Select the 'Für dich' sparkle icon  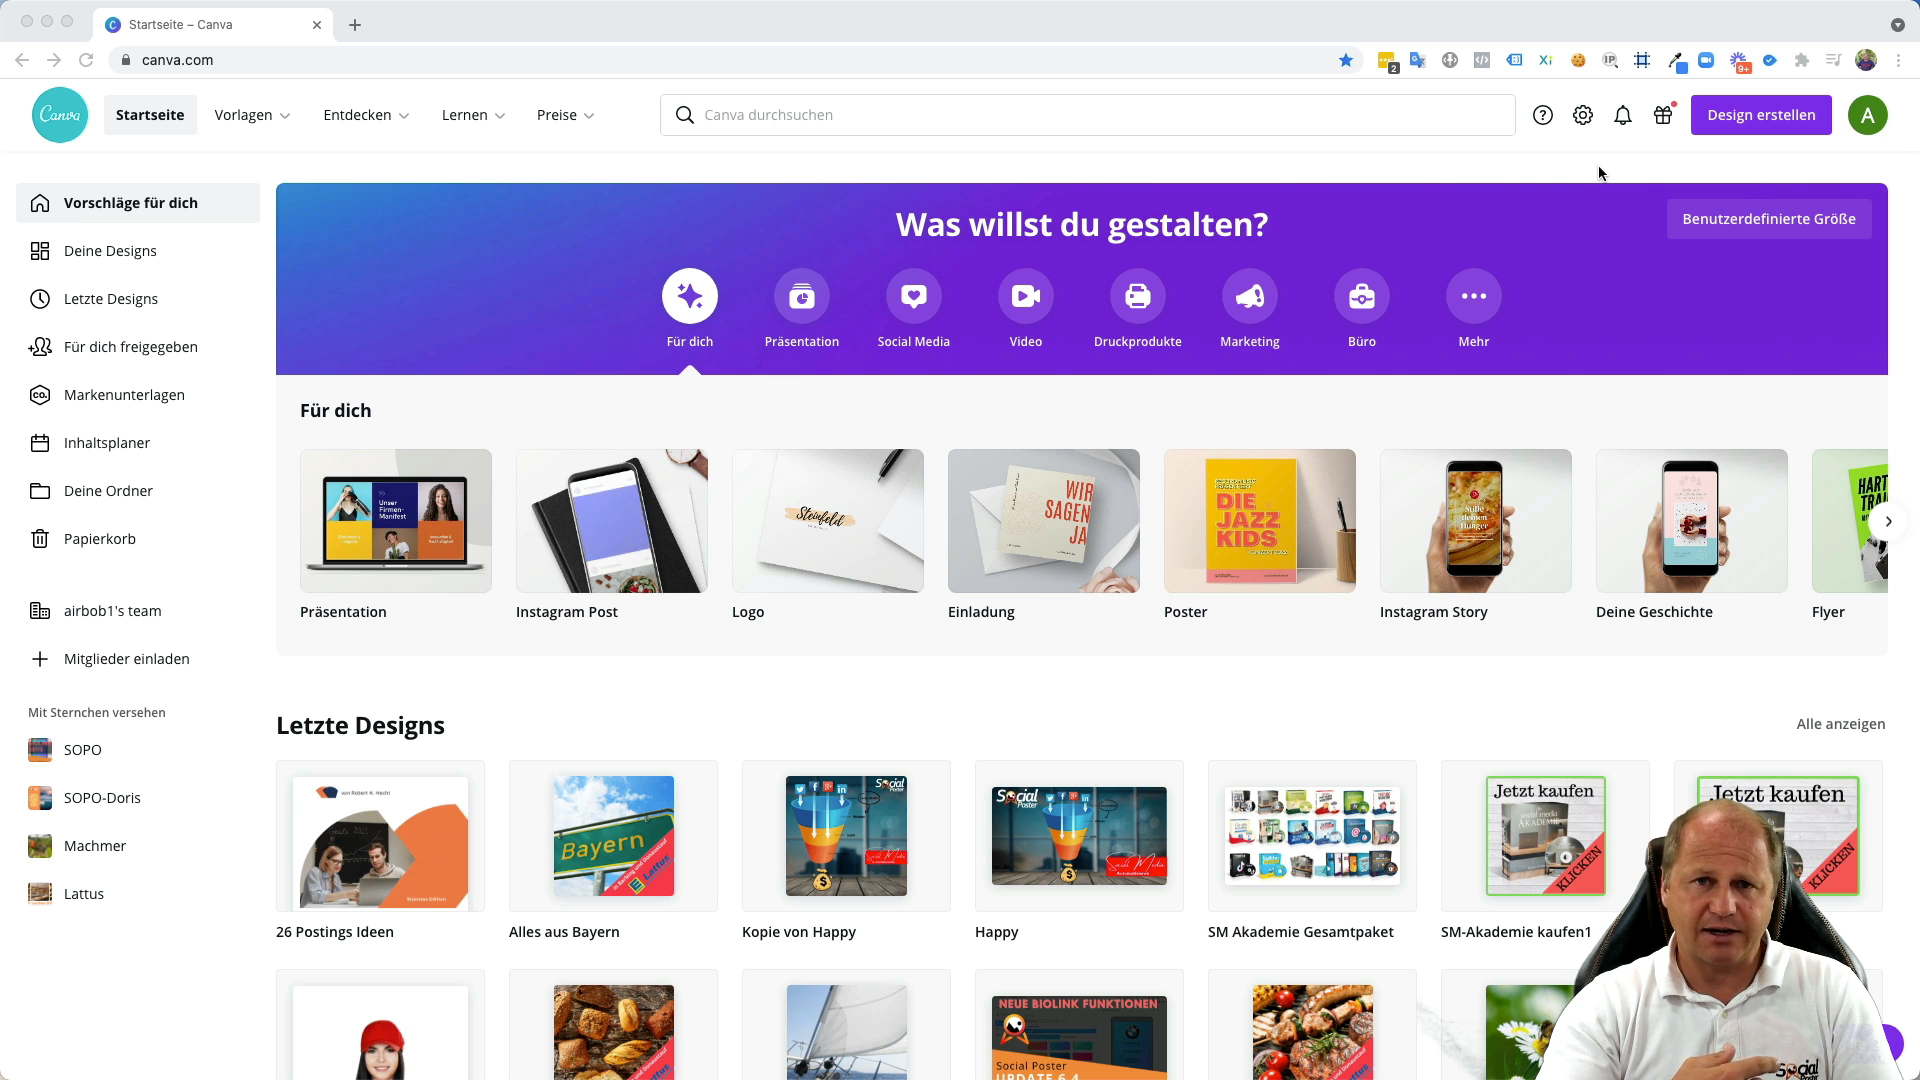click(690, 296)
